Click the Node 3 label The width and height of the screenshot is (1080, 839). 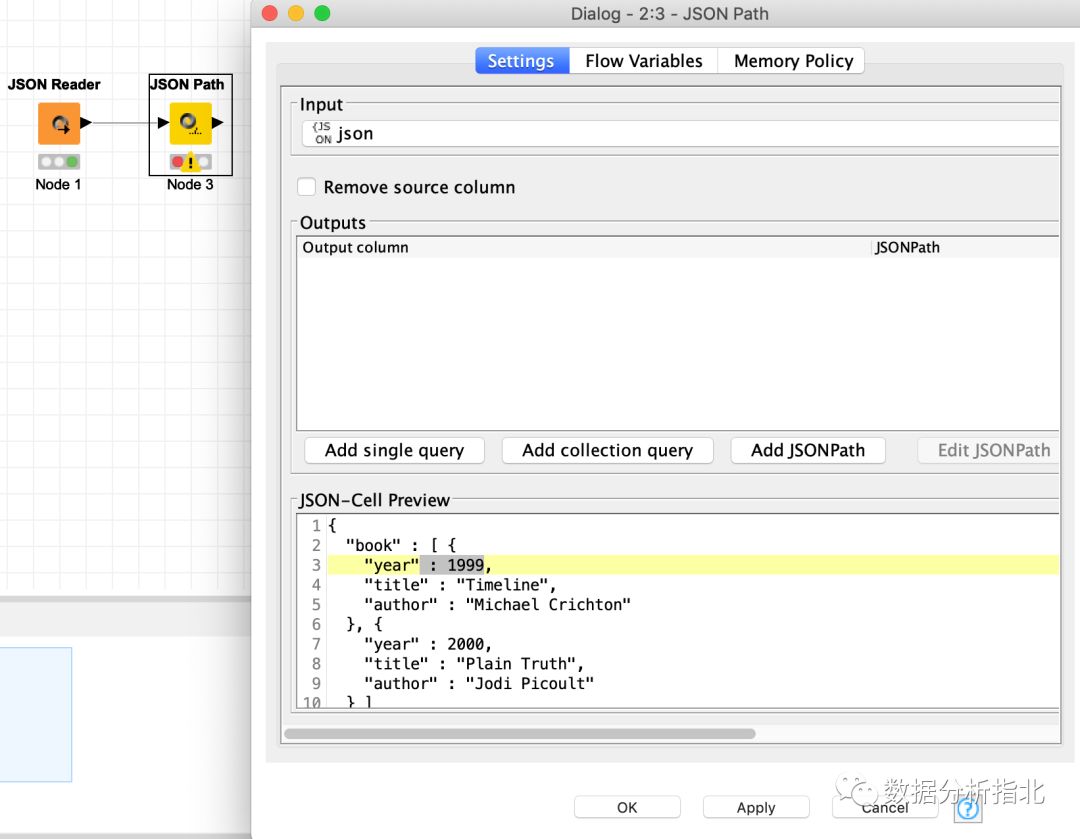(x=190, y=184)
